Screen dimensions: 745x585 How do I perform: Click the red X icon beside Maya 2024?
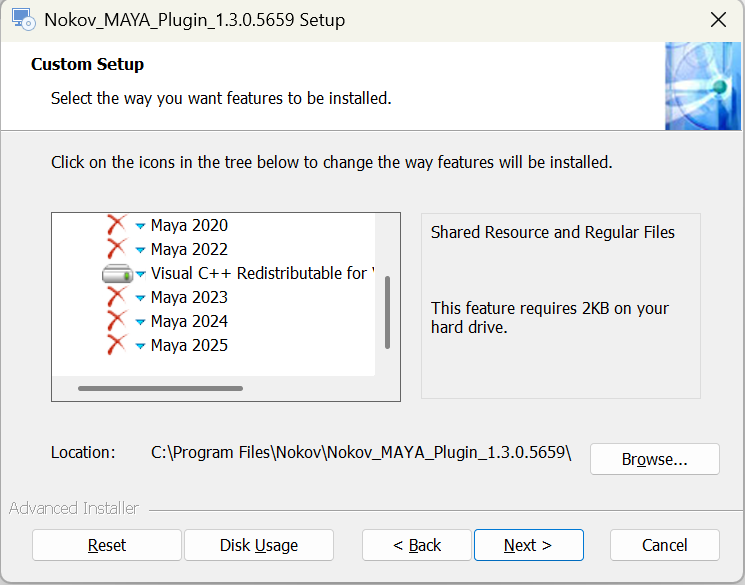pos(116,321)
